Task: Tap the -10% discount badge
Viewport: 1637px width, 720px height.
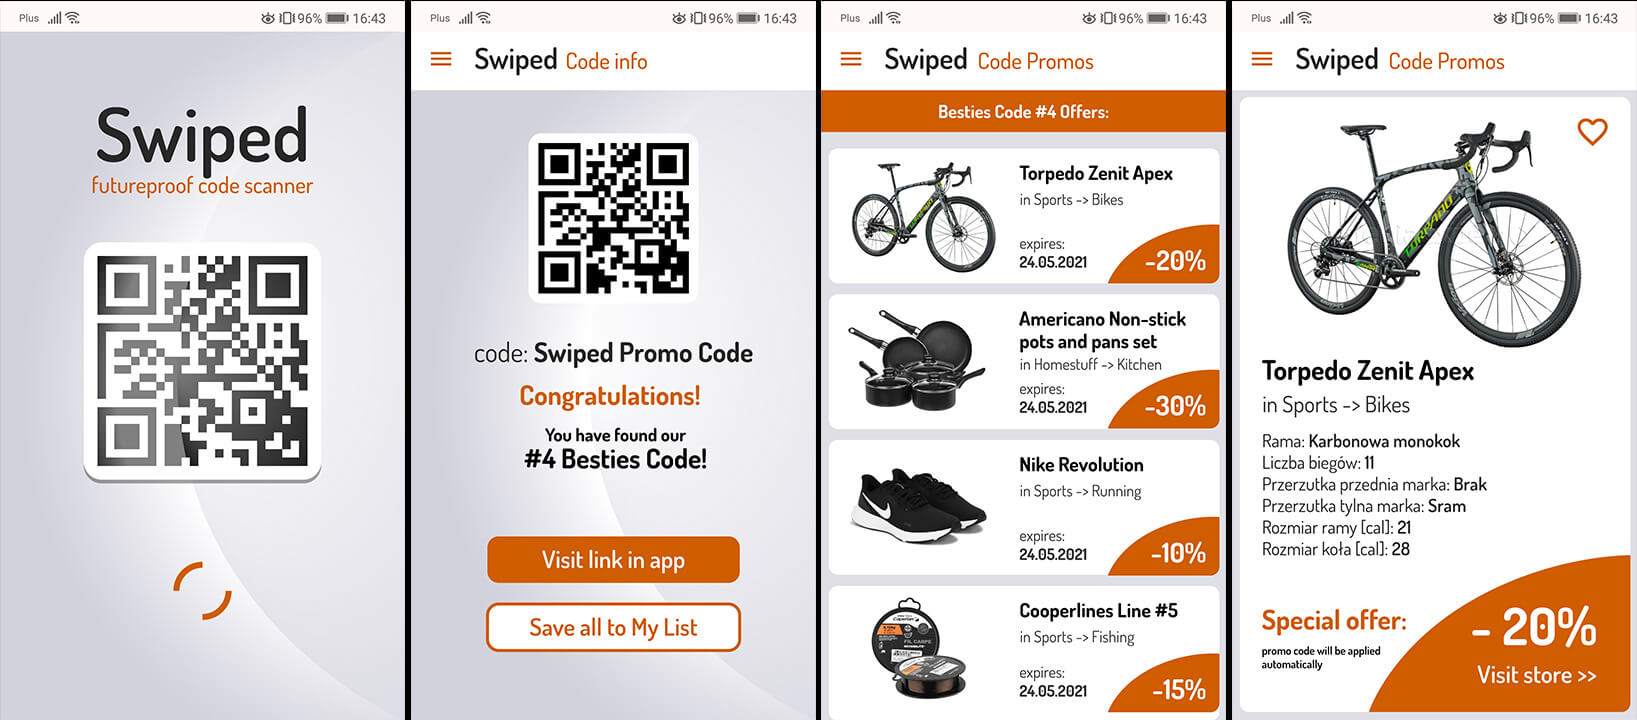Action: click(1171, 549)
